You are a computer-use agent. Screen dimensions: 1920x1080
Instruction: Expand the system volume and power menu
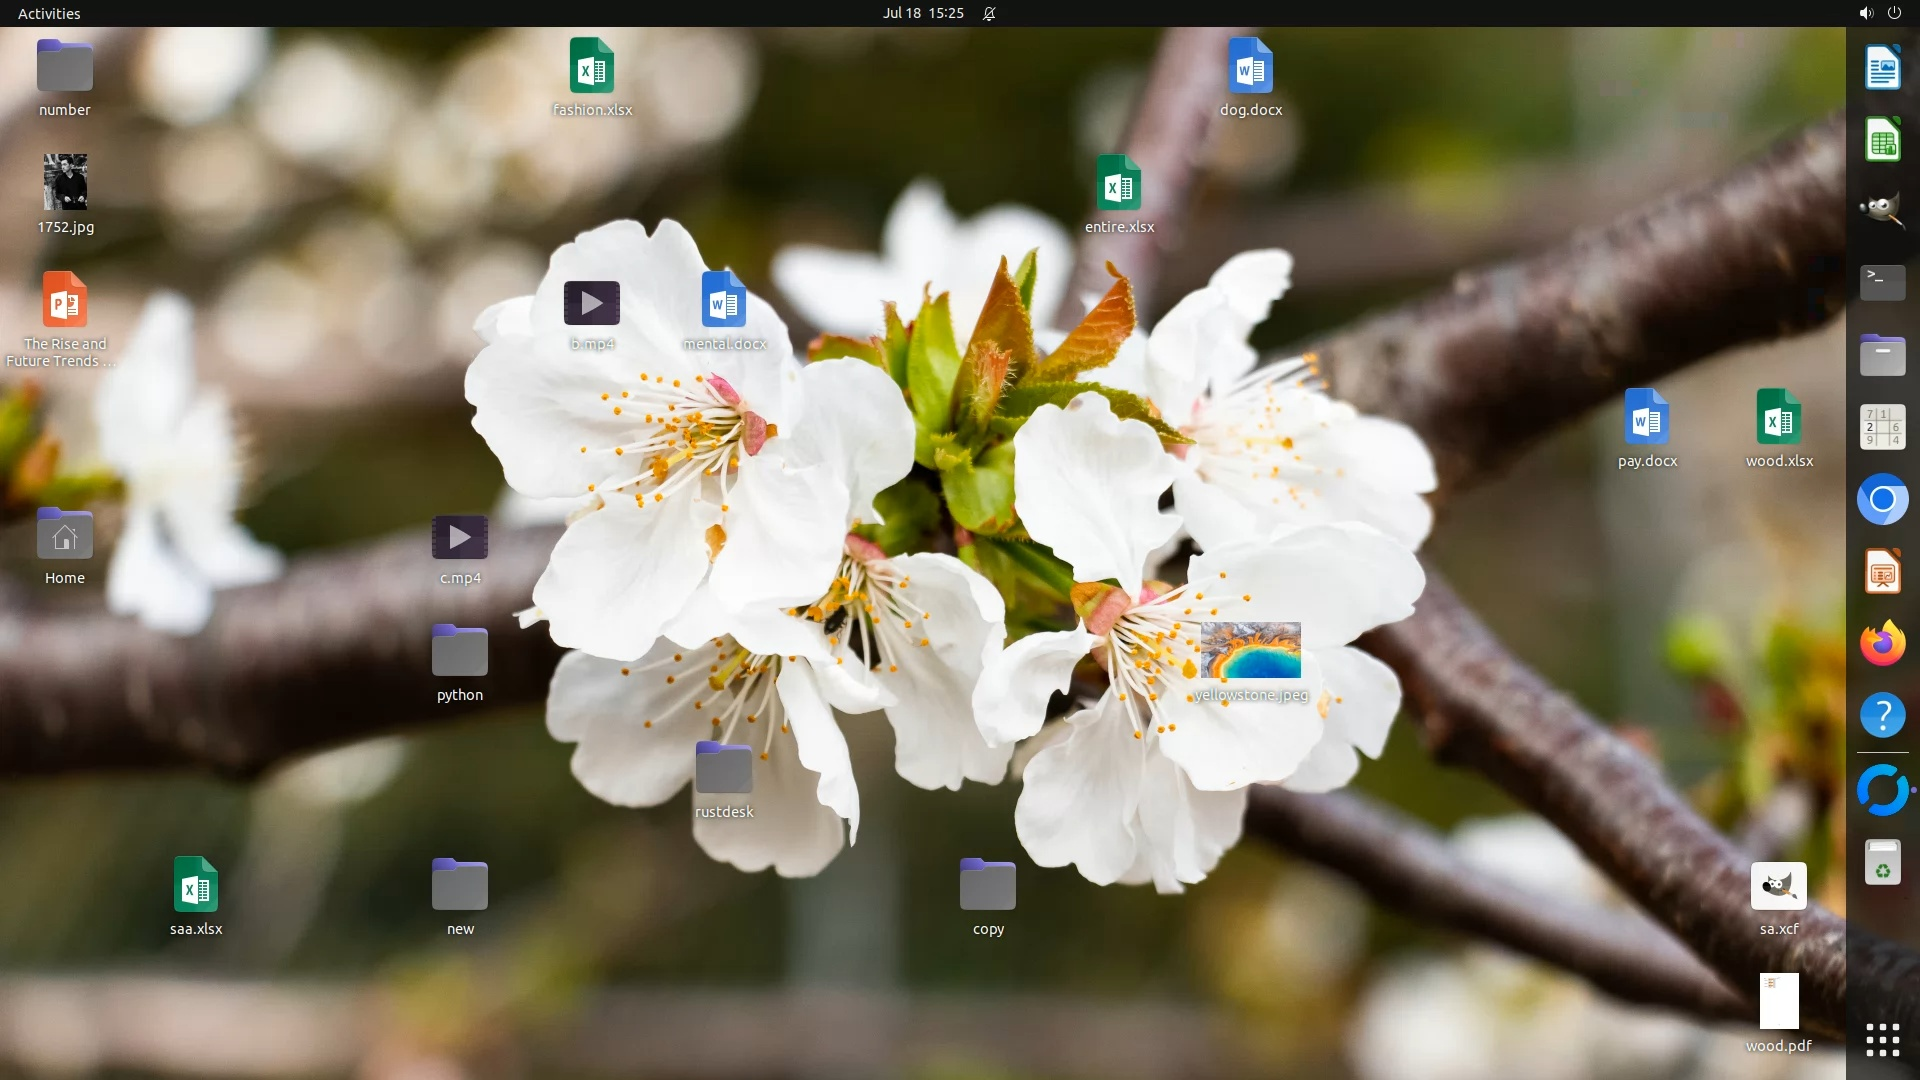coord(1879,13)
